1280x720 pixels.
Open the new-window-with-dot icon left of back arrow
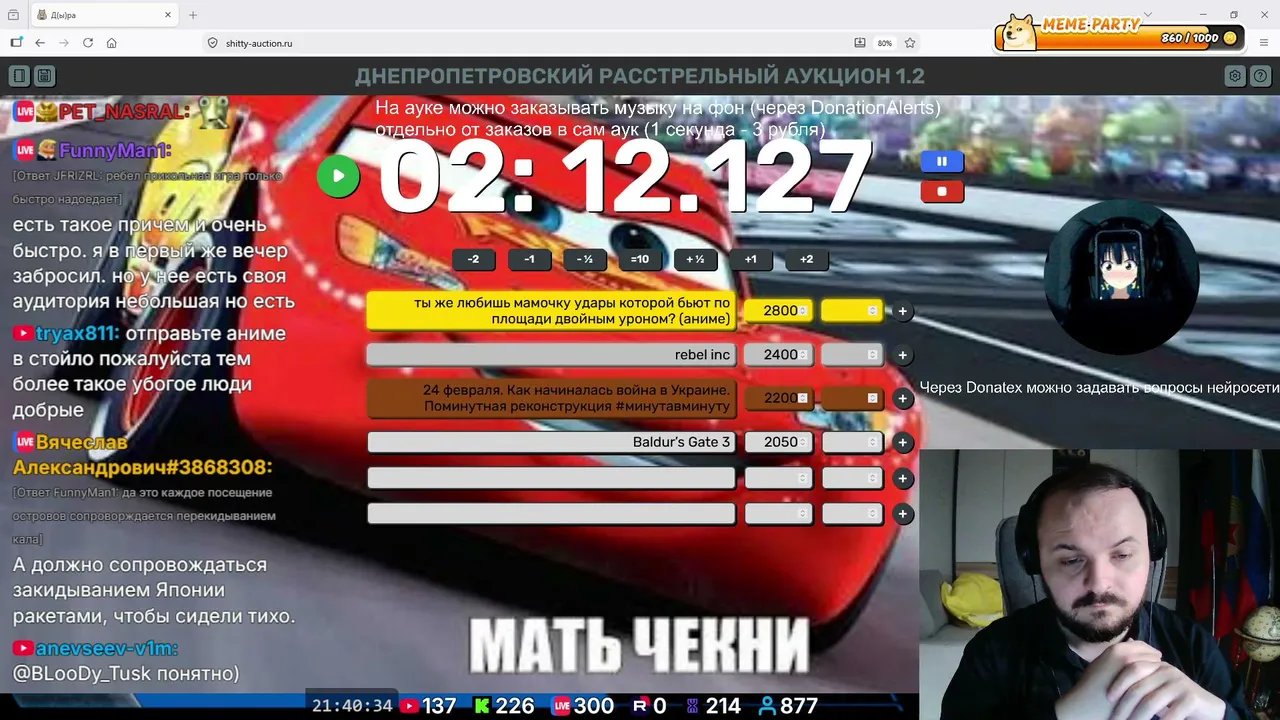pyautogui.click(x=16, y=43)
